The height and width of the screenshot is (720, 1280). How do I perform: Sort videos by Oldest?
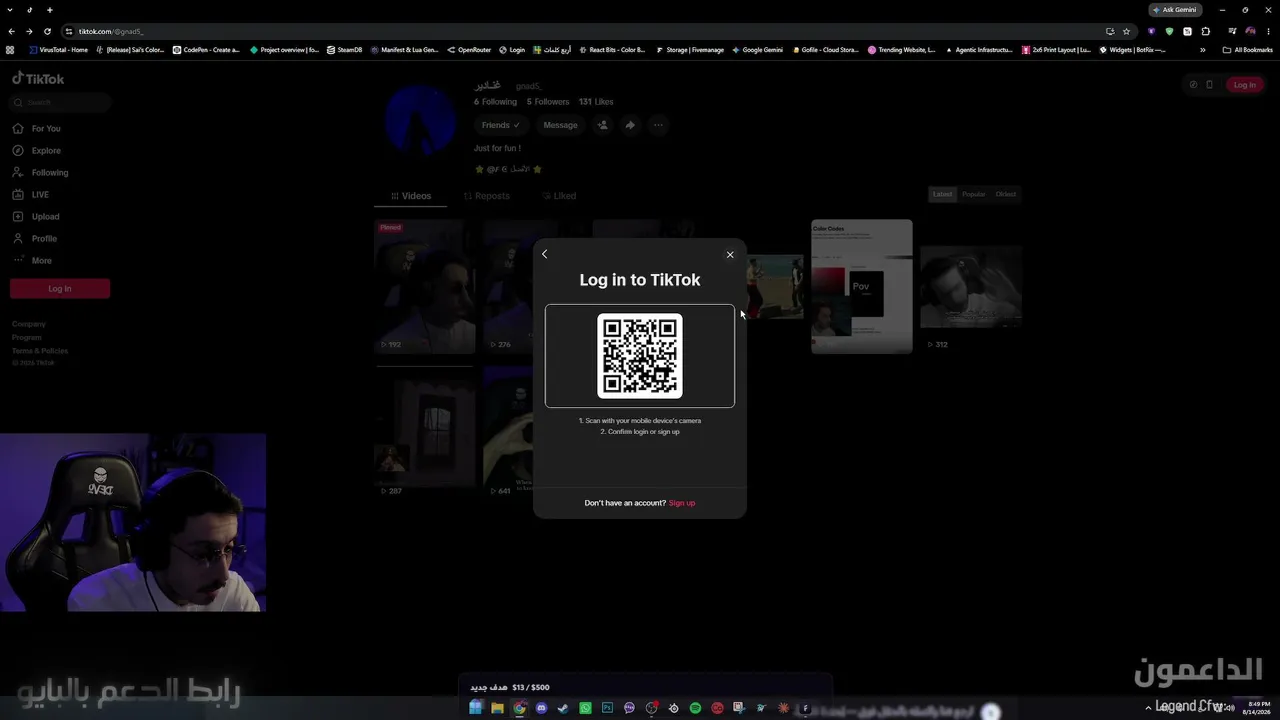[x=1006, y=194]
